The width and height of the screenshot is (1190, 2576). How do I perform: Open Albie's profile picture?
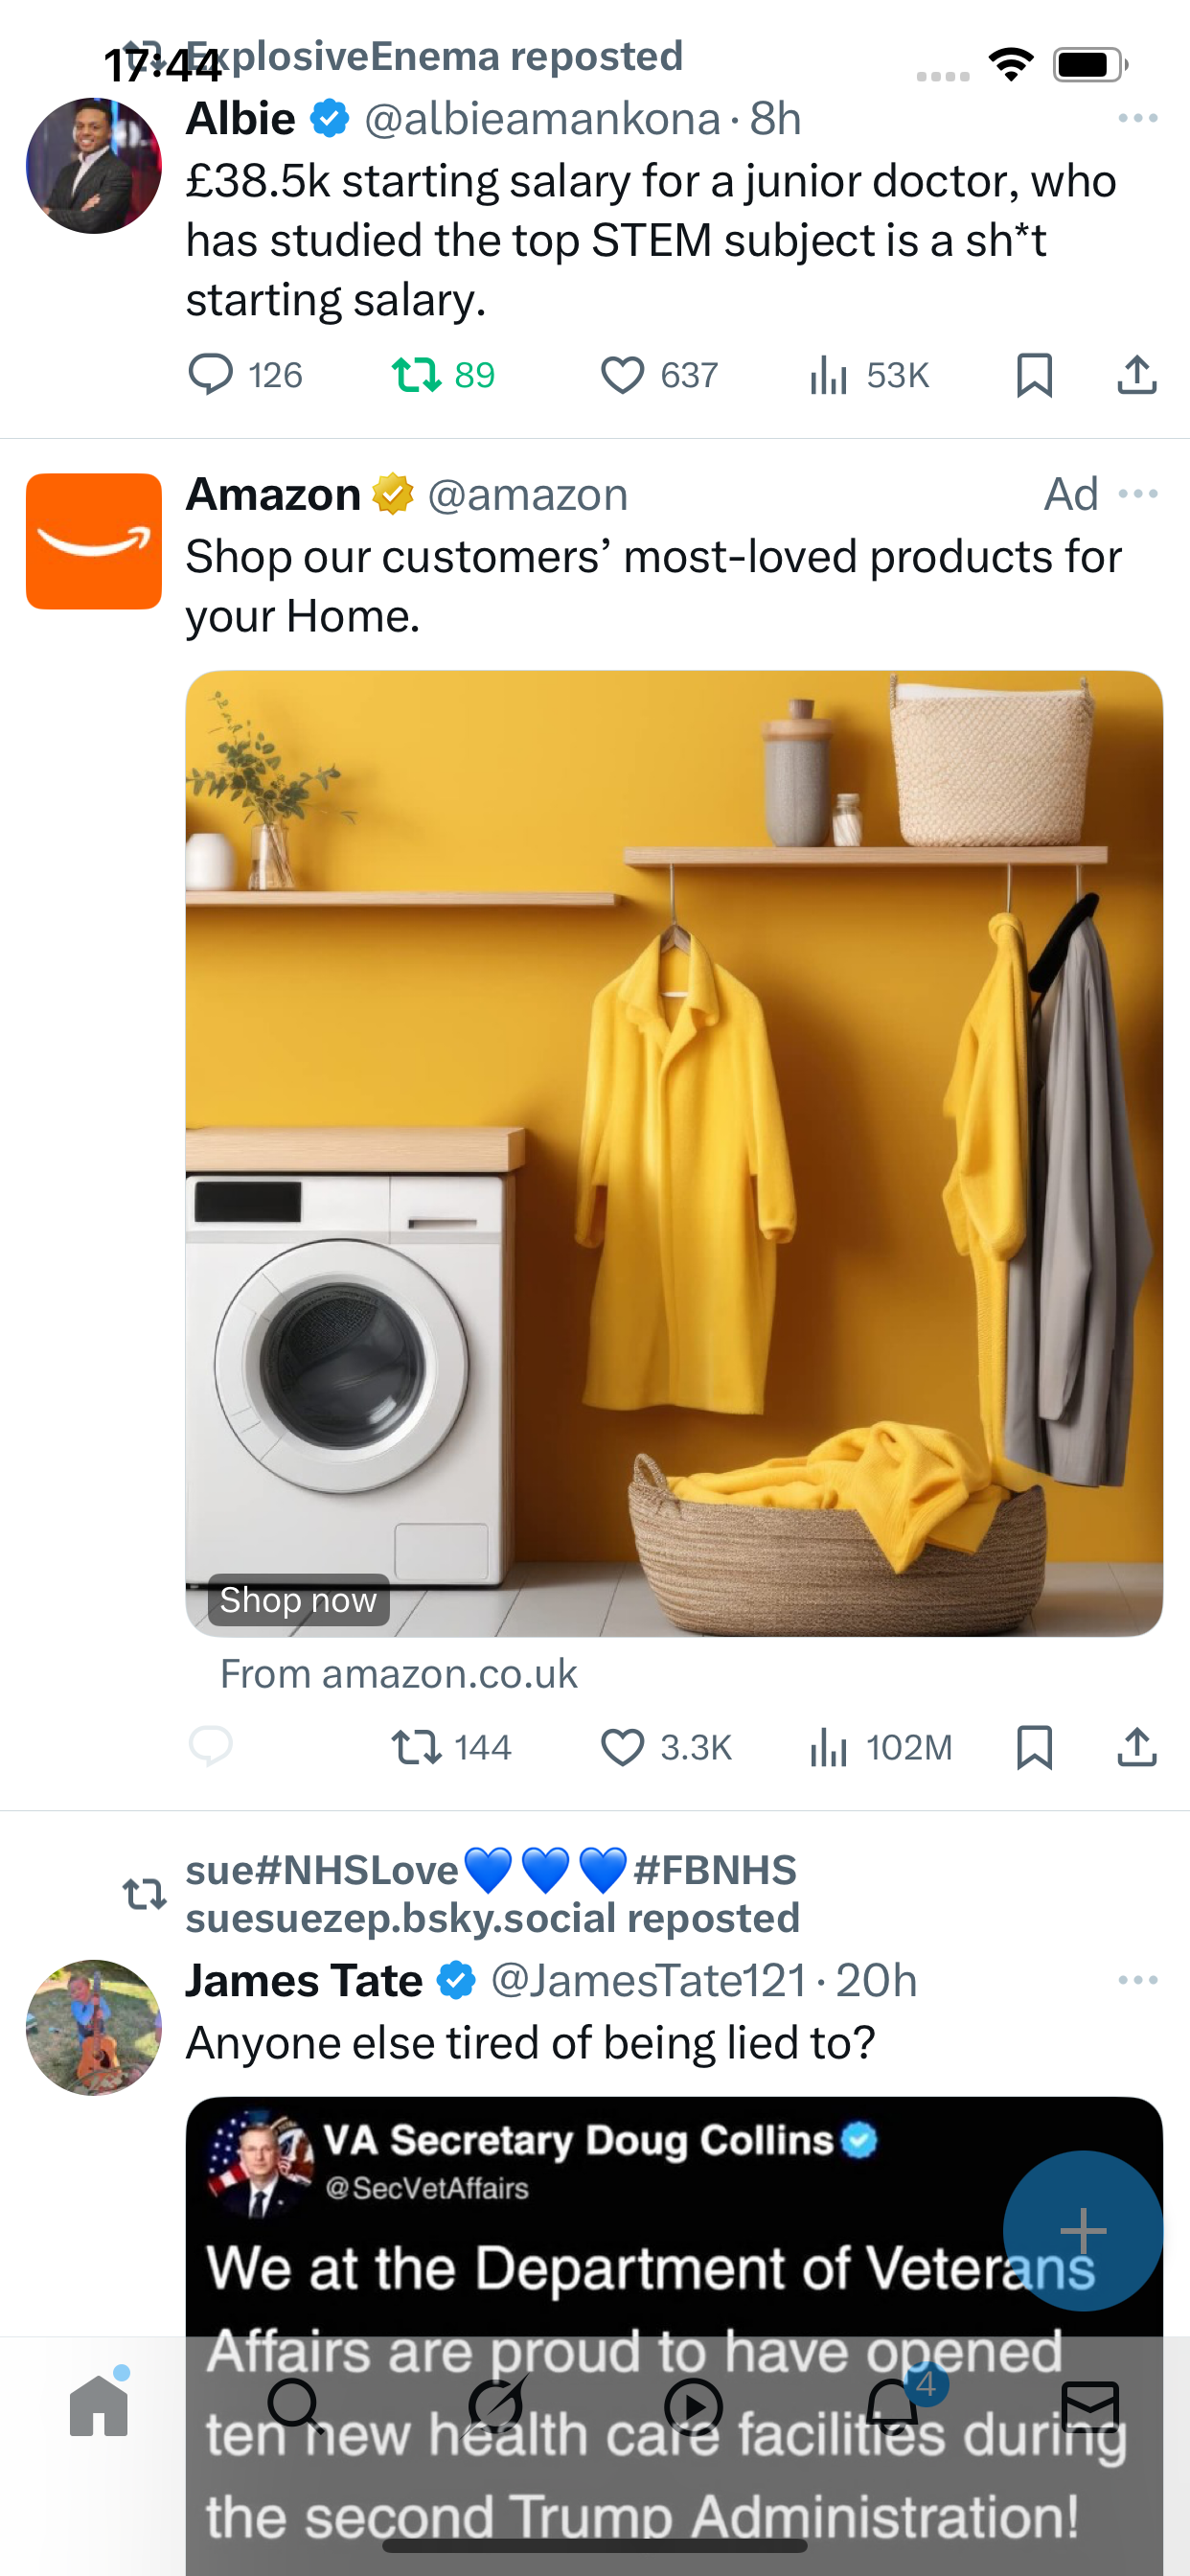pyautogui.click(x=93, y=166)
